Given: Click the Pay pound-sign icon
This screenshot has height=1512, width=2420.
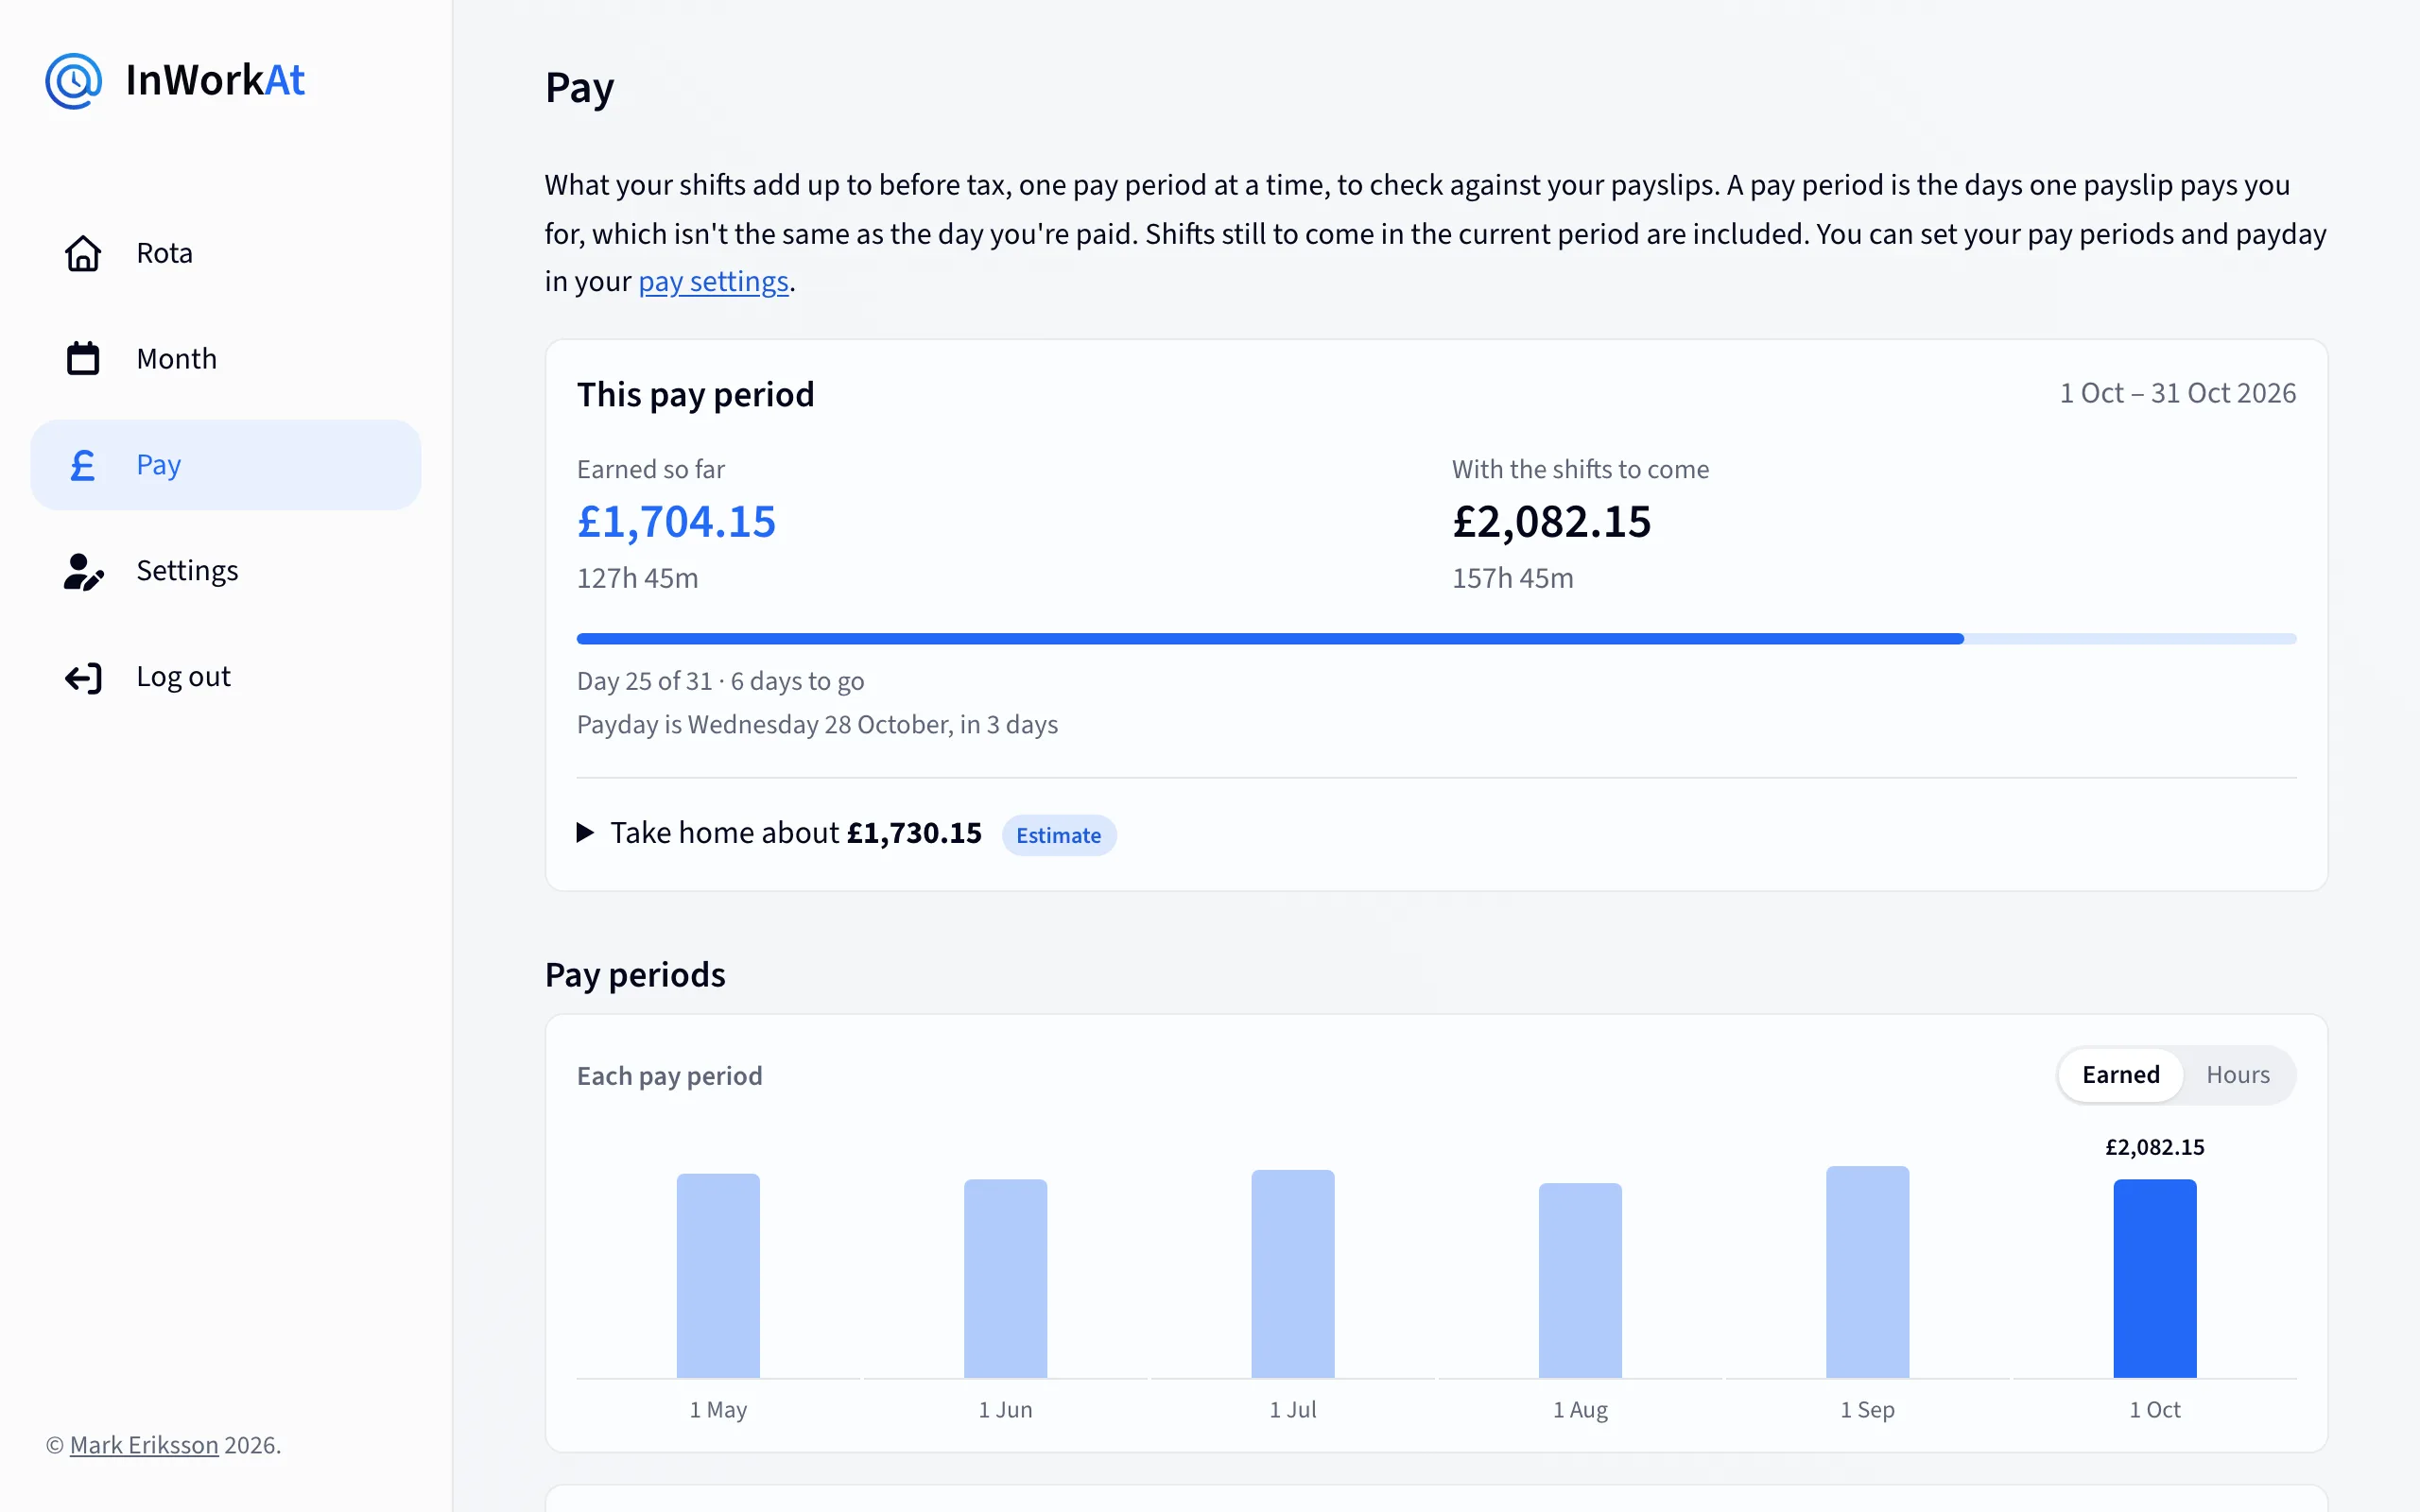Looking at the screenshot, I should click(83, 465).
